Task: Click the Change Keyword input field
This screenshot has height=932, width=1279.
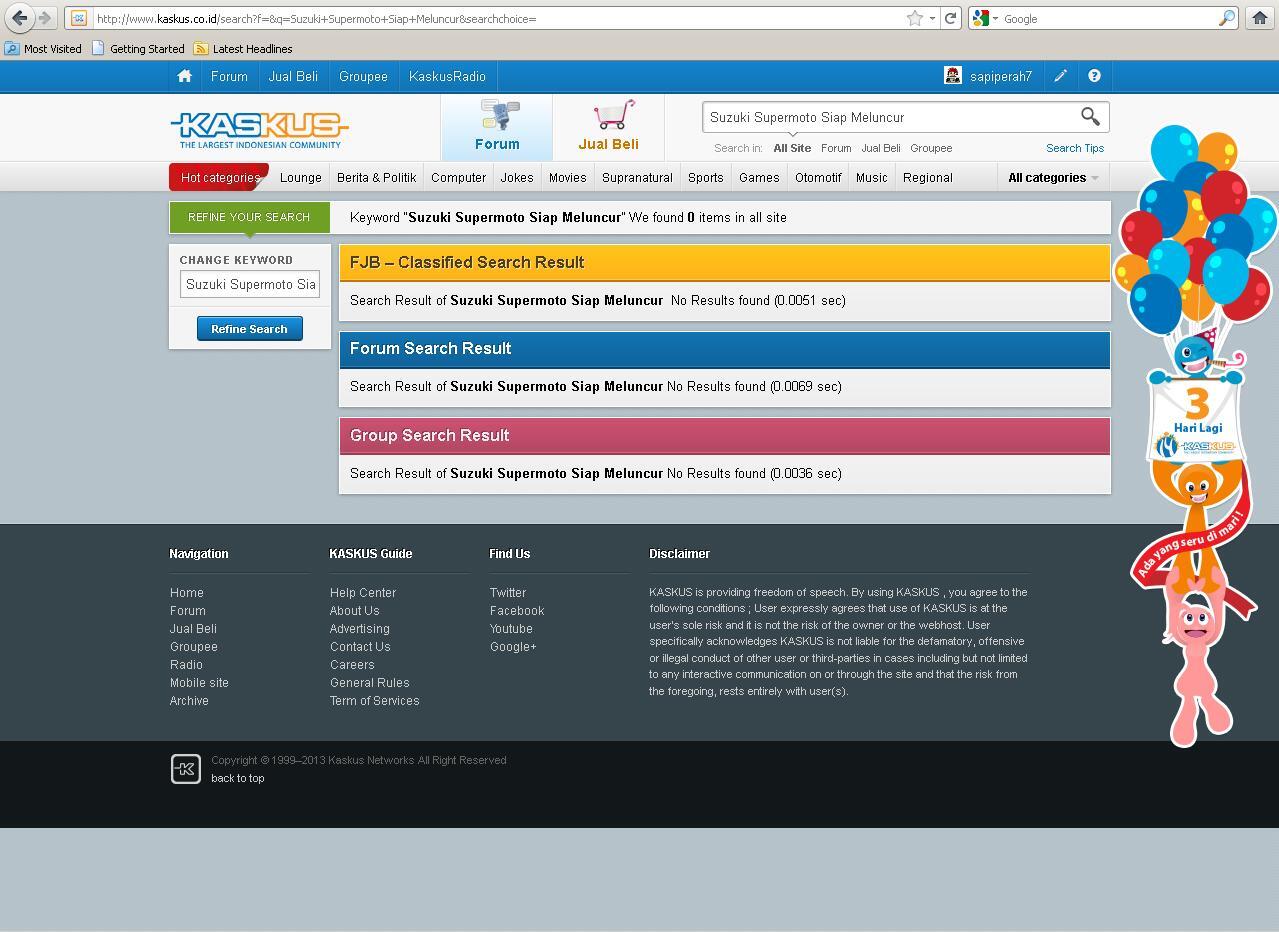Action: coord(250,284)
